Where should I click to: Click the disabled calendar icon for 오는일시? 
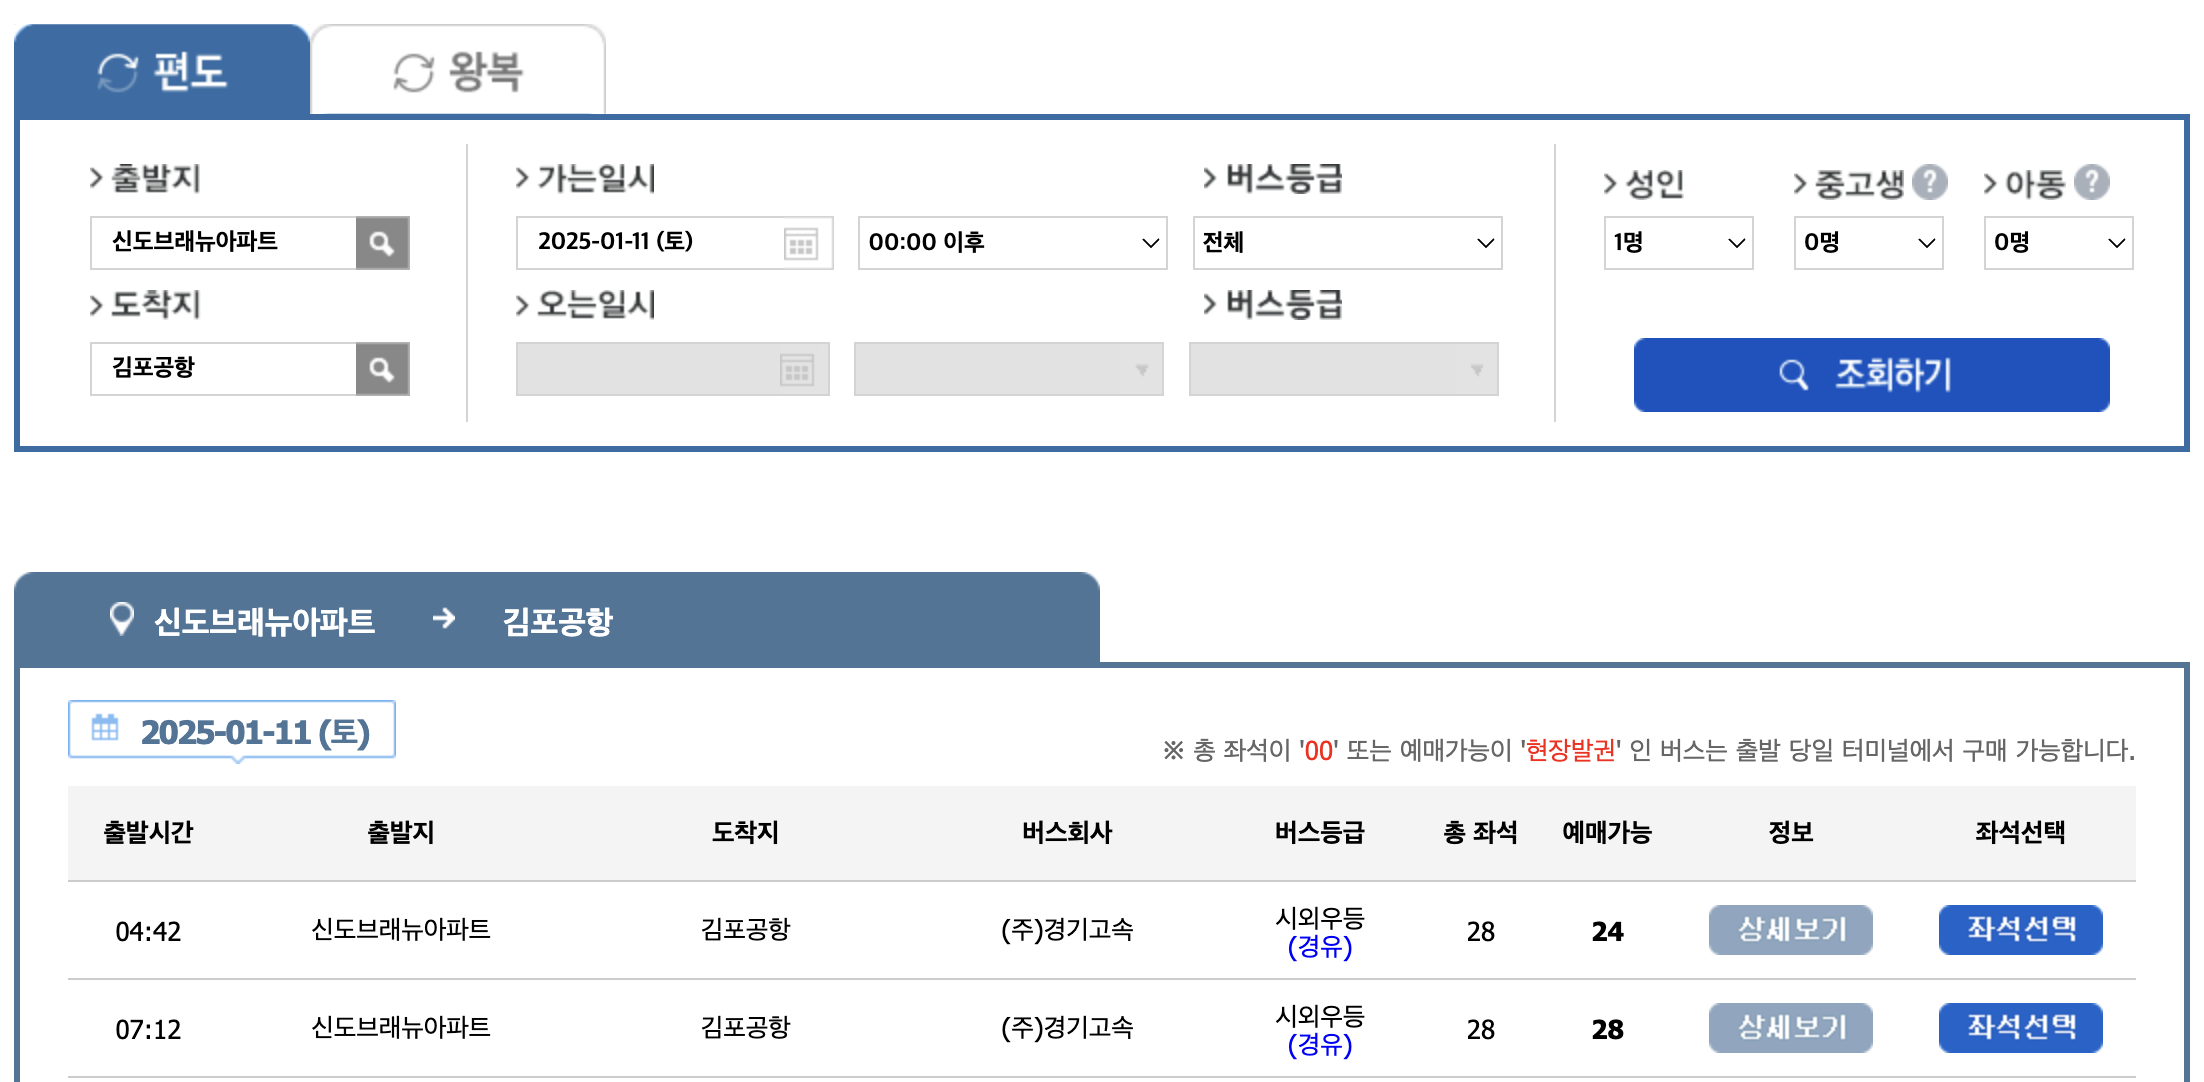tap(797, 369)
